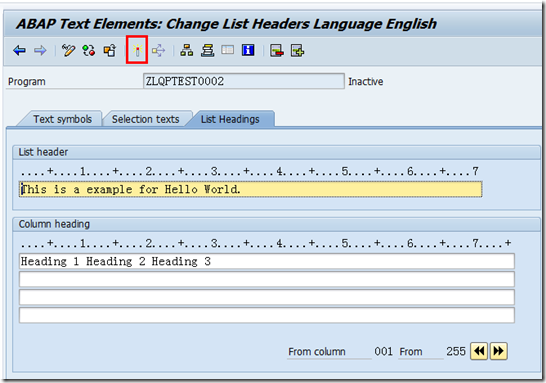This screenshot has height=383, width=546.
Task: Click the greyed table layout icon
Action: click(228, 50)
